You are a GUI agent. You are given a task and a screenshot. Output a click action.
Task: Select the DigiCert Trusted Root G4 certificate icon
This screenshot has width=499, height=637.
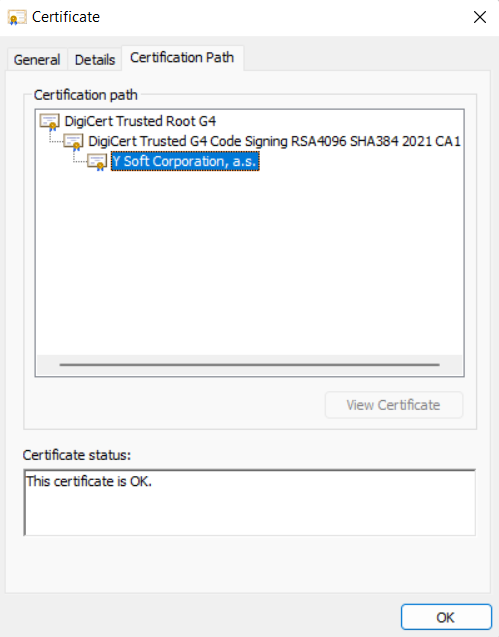pos(50,122)
